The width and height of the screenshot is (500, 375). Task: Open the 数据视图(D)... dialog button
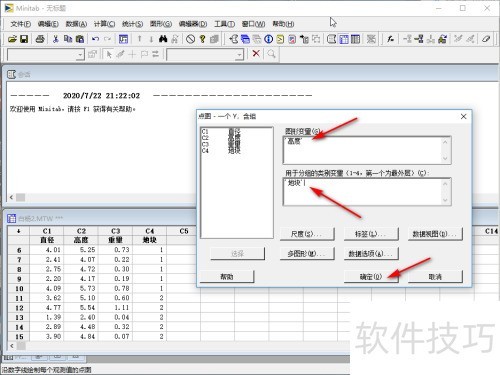(x=435, y=234)
